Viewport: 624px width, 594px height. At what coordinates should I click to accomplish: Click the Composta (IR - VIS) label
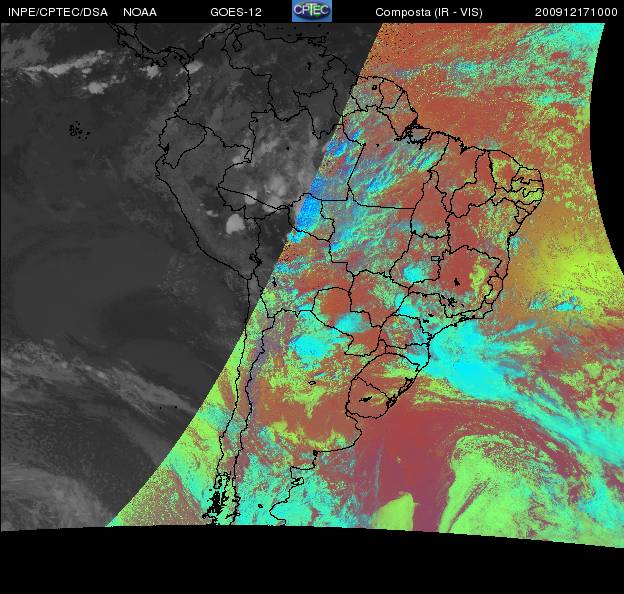pos(429,12)
